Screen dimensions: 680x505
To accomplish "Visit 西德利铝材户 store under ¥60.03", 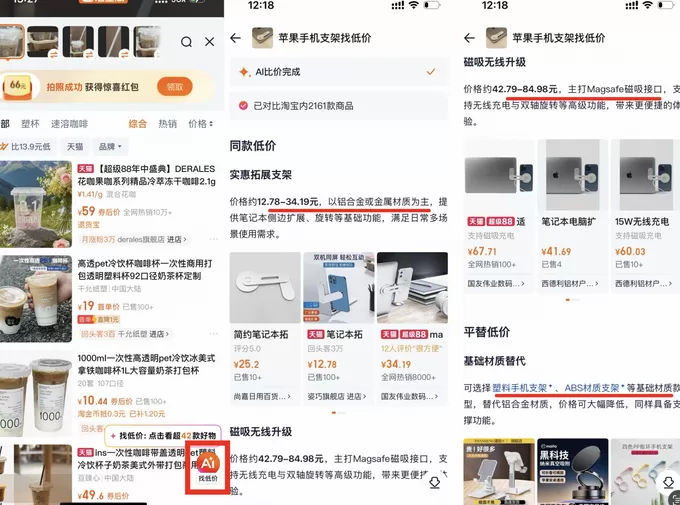I will coord(644,283).
